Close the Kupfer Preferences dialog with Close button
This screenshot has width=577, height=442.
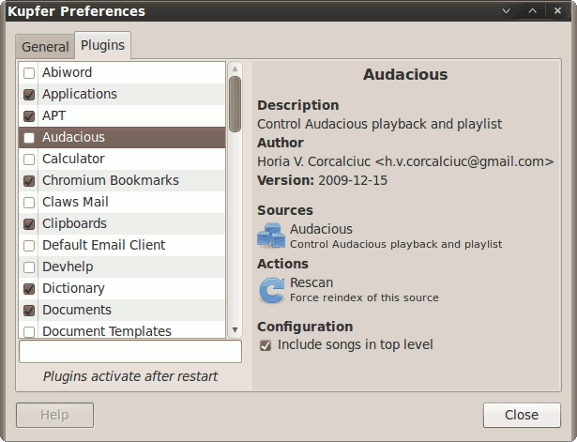pos(522,415)
